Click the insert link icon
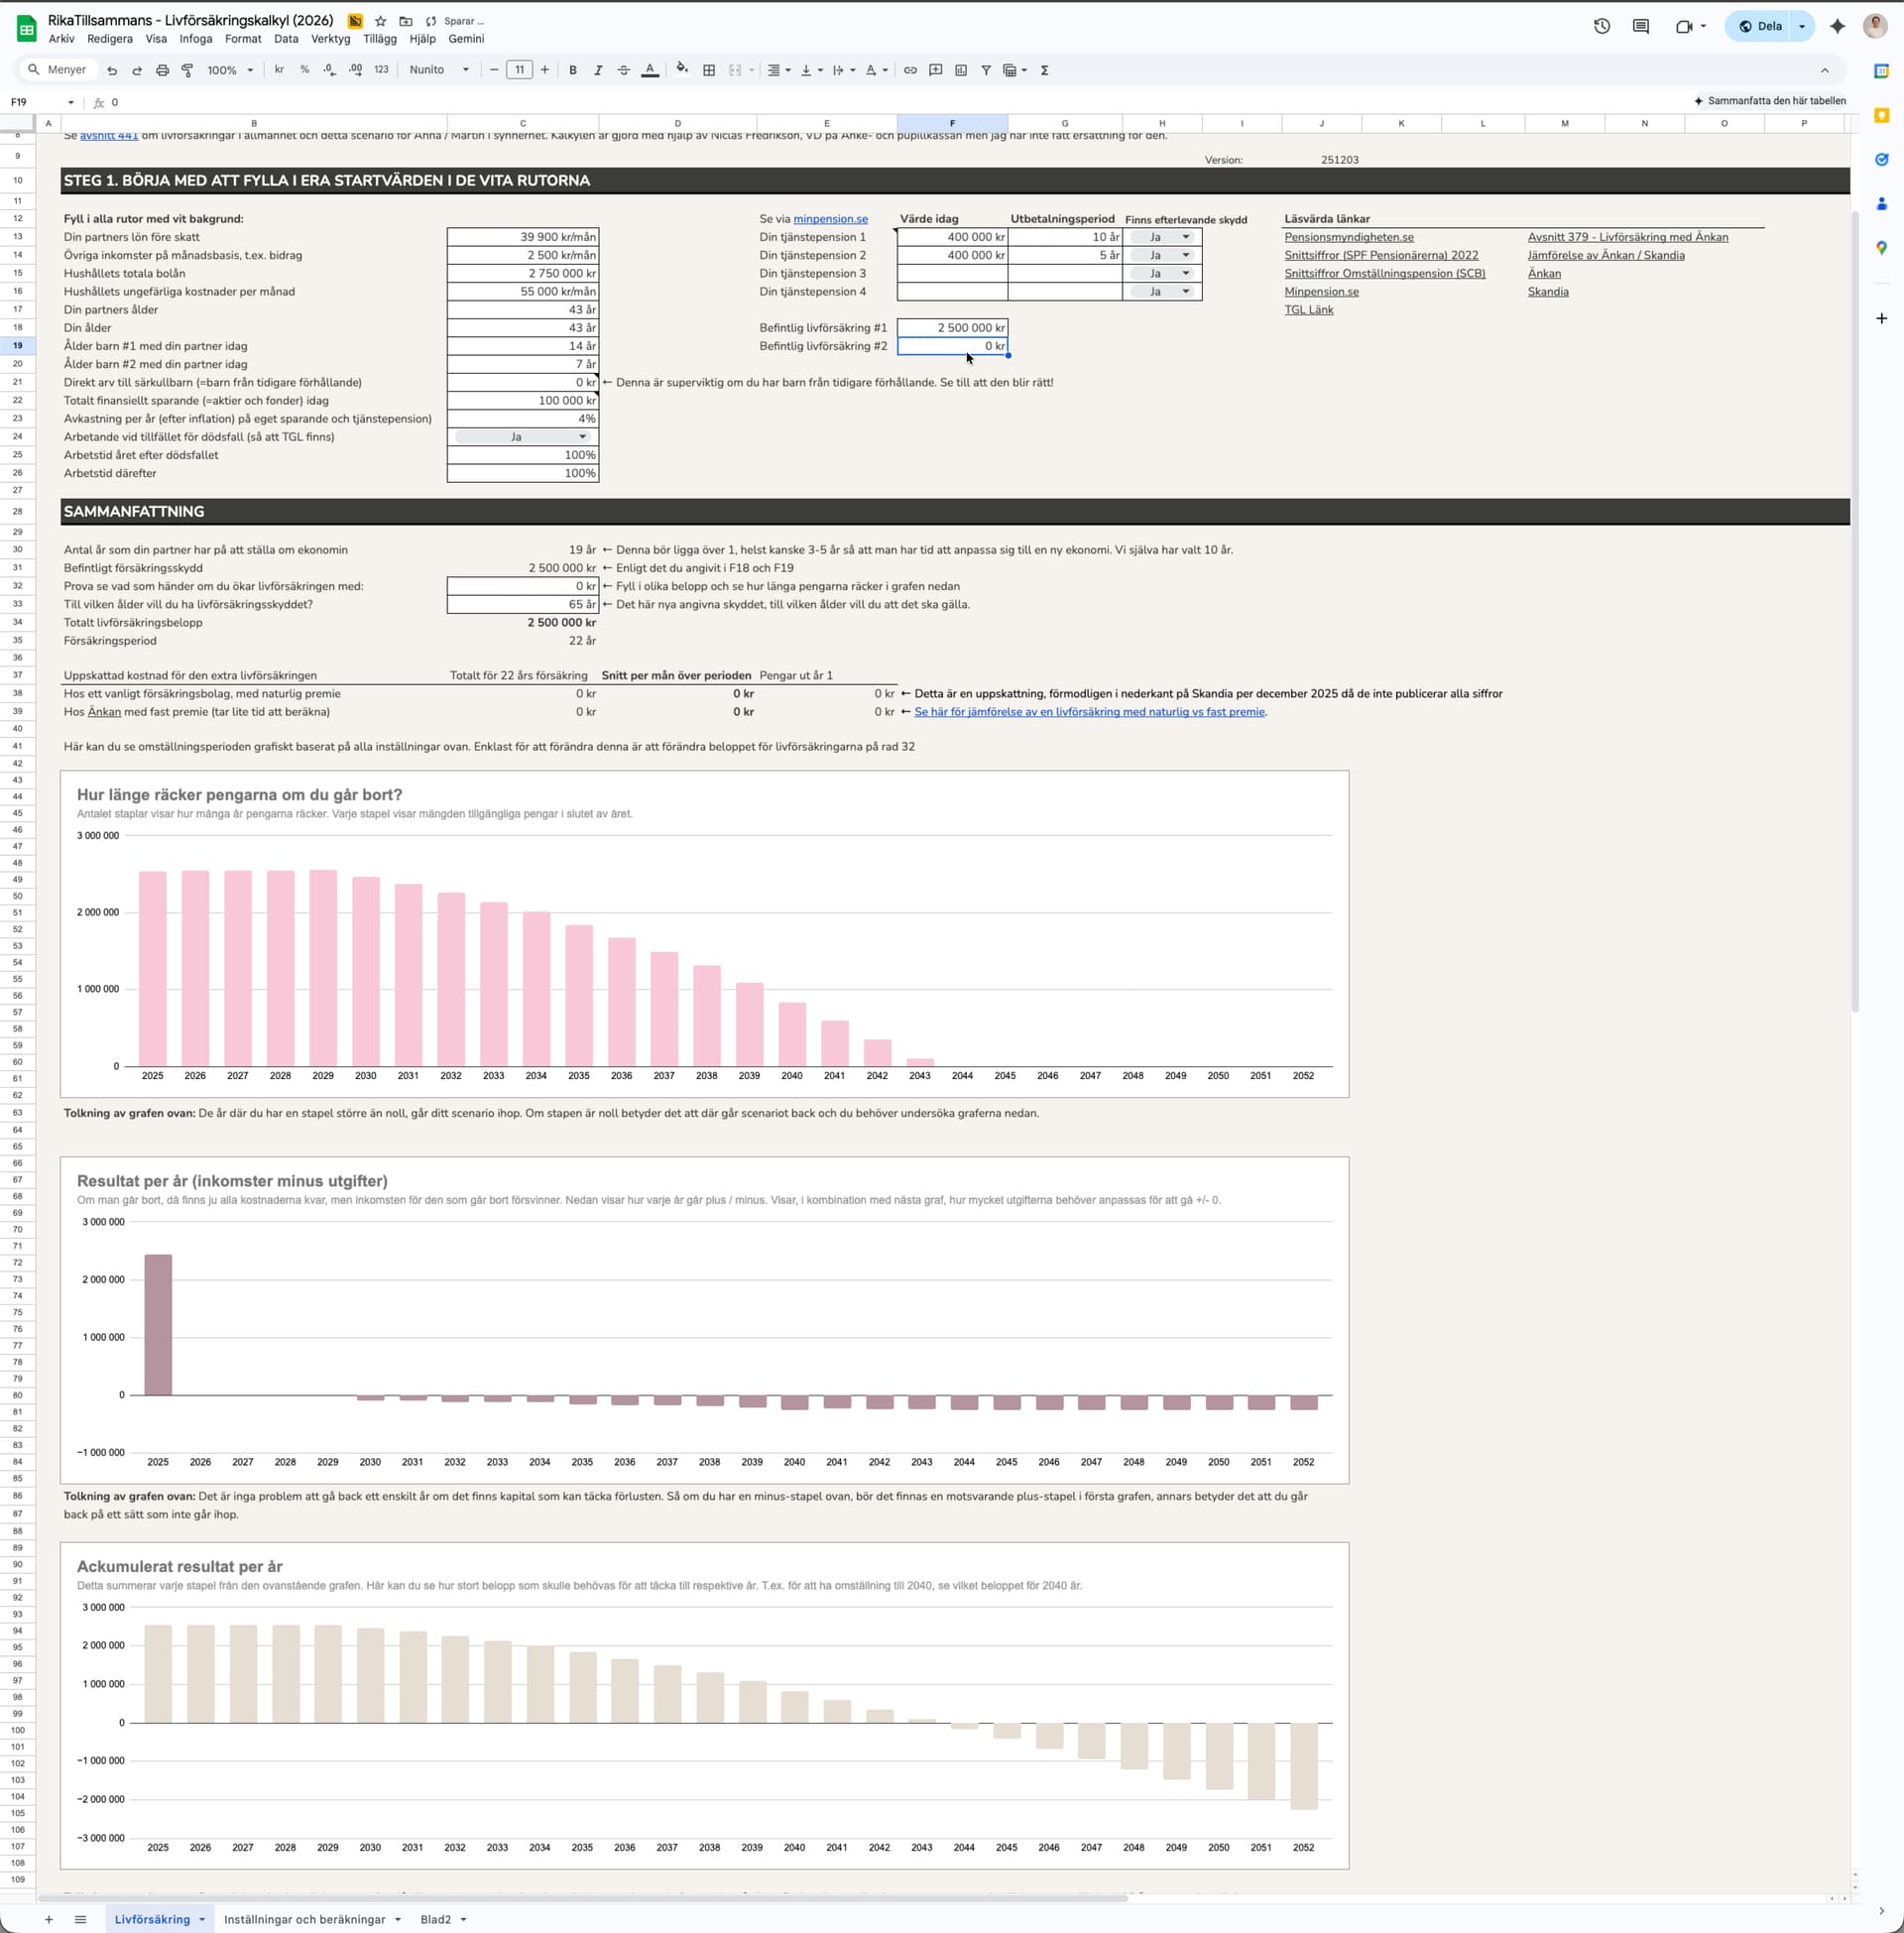 click(910, 70)
